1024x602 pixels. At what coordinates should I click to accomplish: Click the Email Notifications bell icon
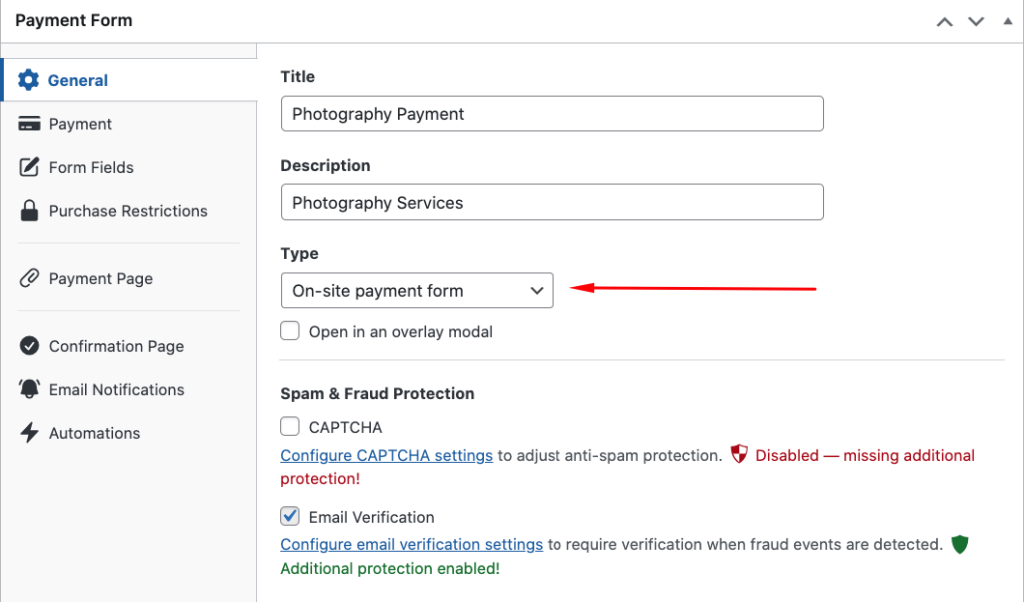(x=29, y=389)
